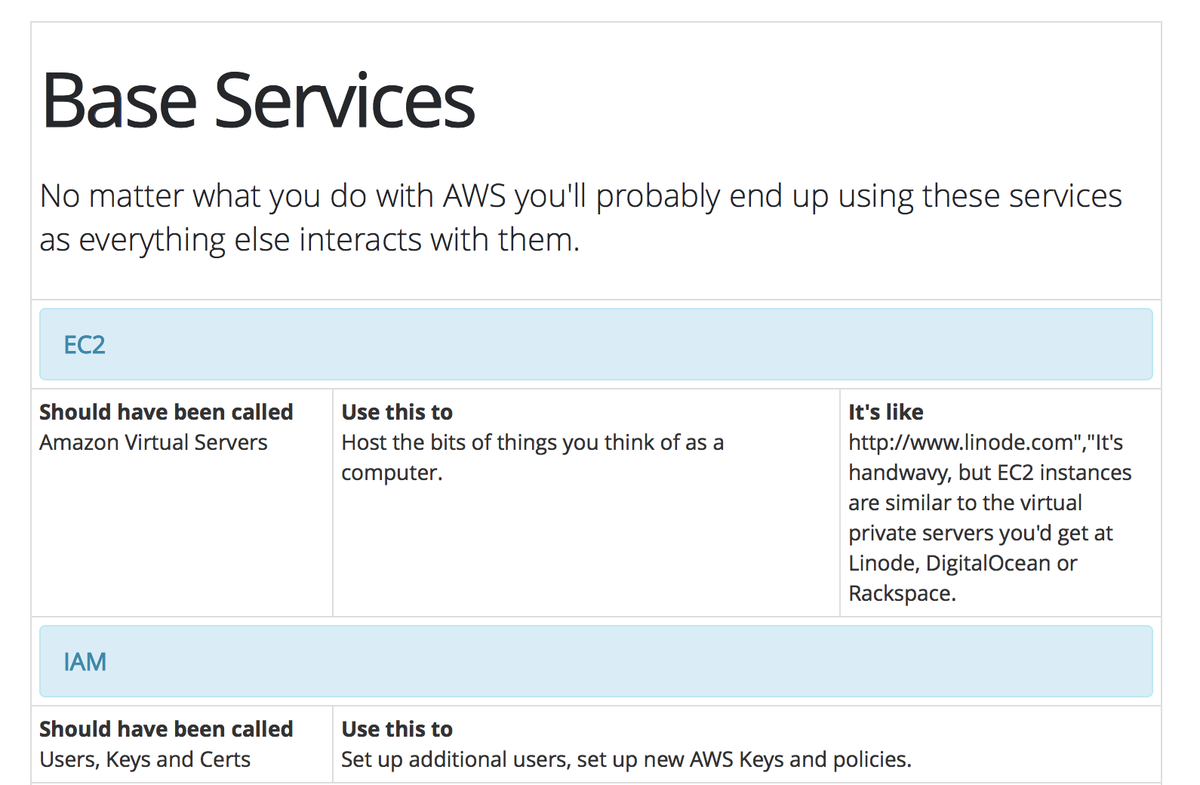This screenshot has width=1200, height=785.
Task: Select the EC2 'Should have been called' cell
Action: point(166,411)
